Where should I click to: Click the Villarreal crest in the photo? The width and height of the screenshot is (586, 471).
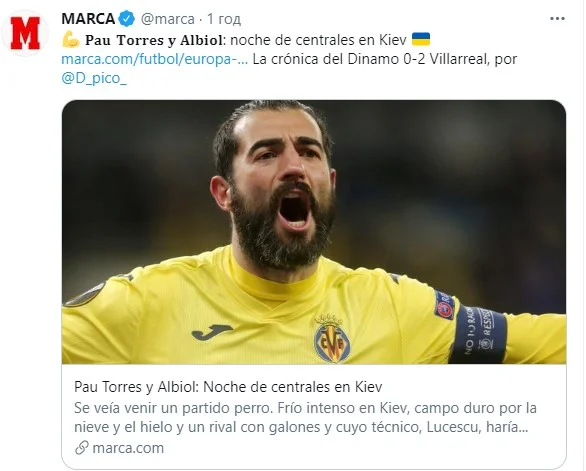pyautogui.click(x=331, y=339)
